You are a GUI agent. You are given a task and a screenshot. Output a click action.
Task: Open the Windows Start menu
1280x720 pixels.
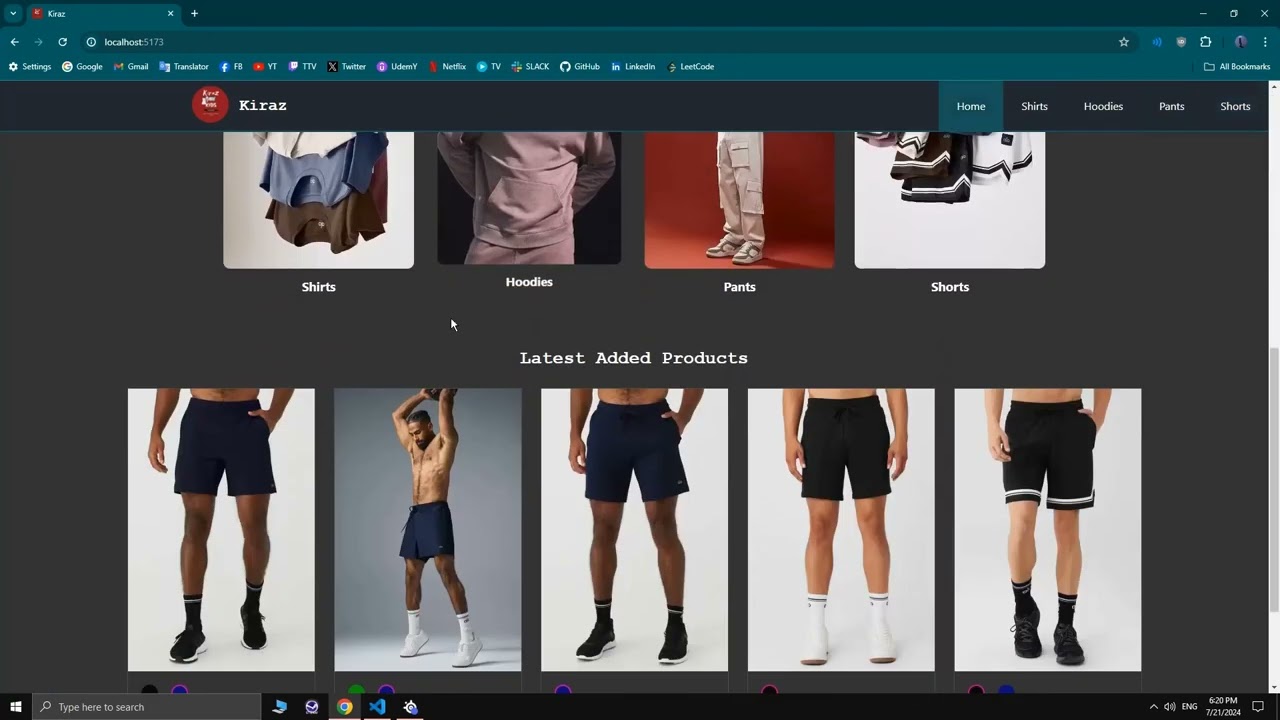15,707
